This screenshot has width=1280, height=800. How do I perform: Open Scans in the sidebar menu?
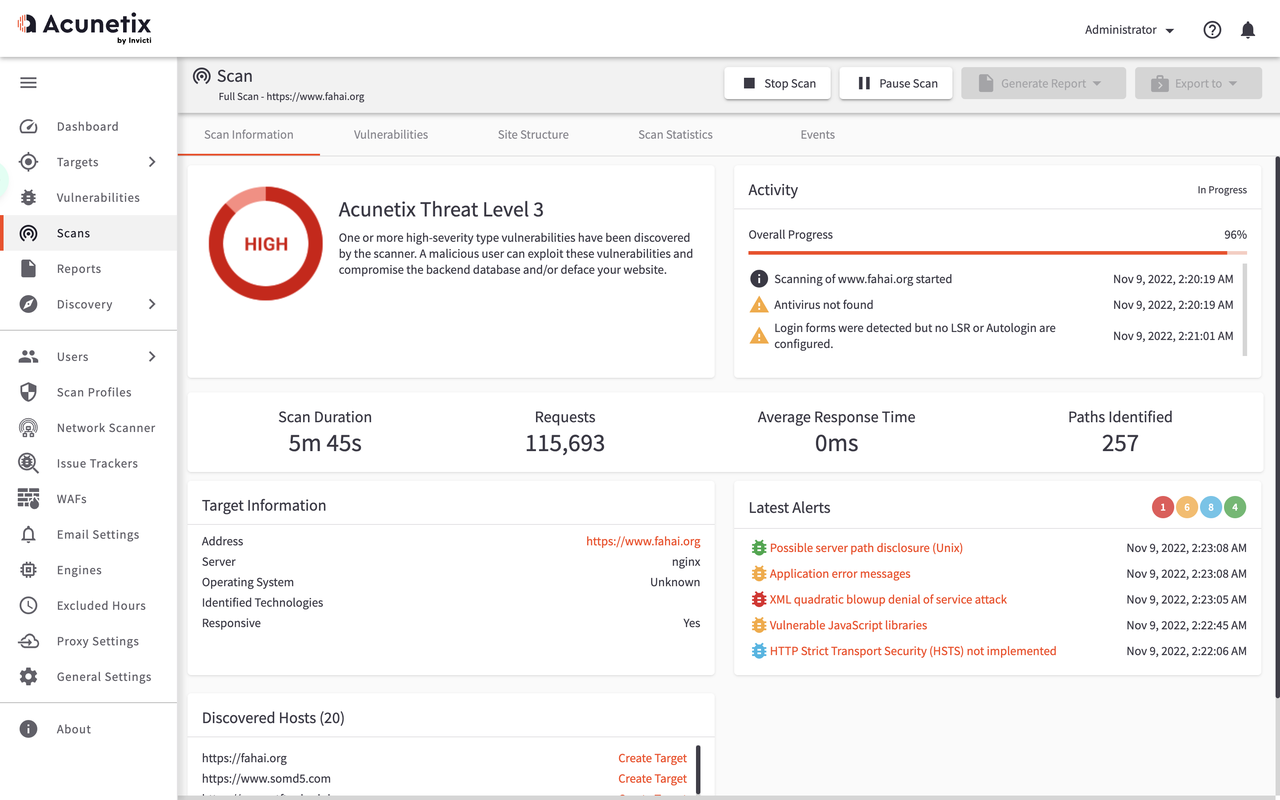(x=88, y=233)
